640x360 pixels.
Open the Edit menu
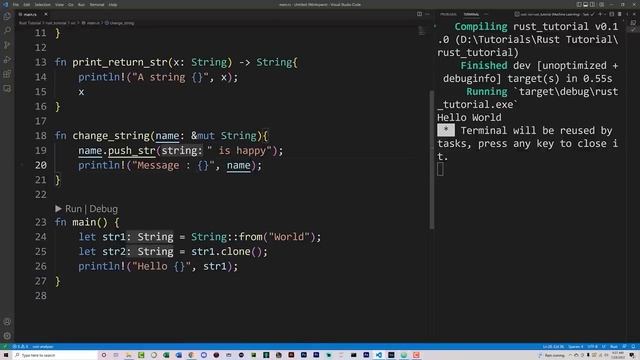pyautogui.click(x=27, y=4)
